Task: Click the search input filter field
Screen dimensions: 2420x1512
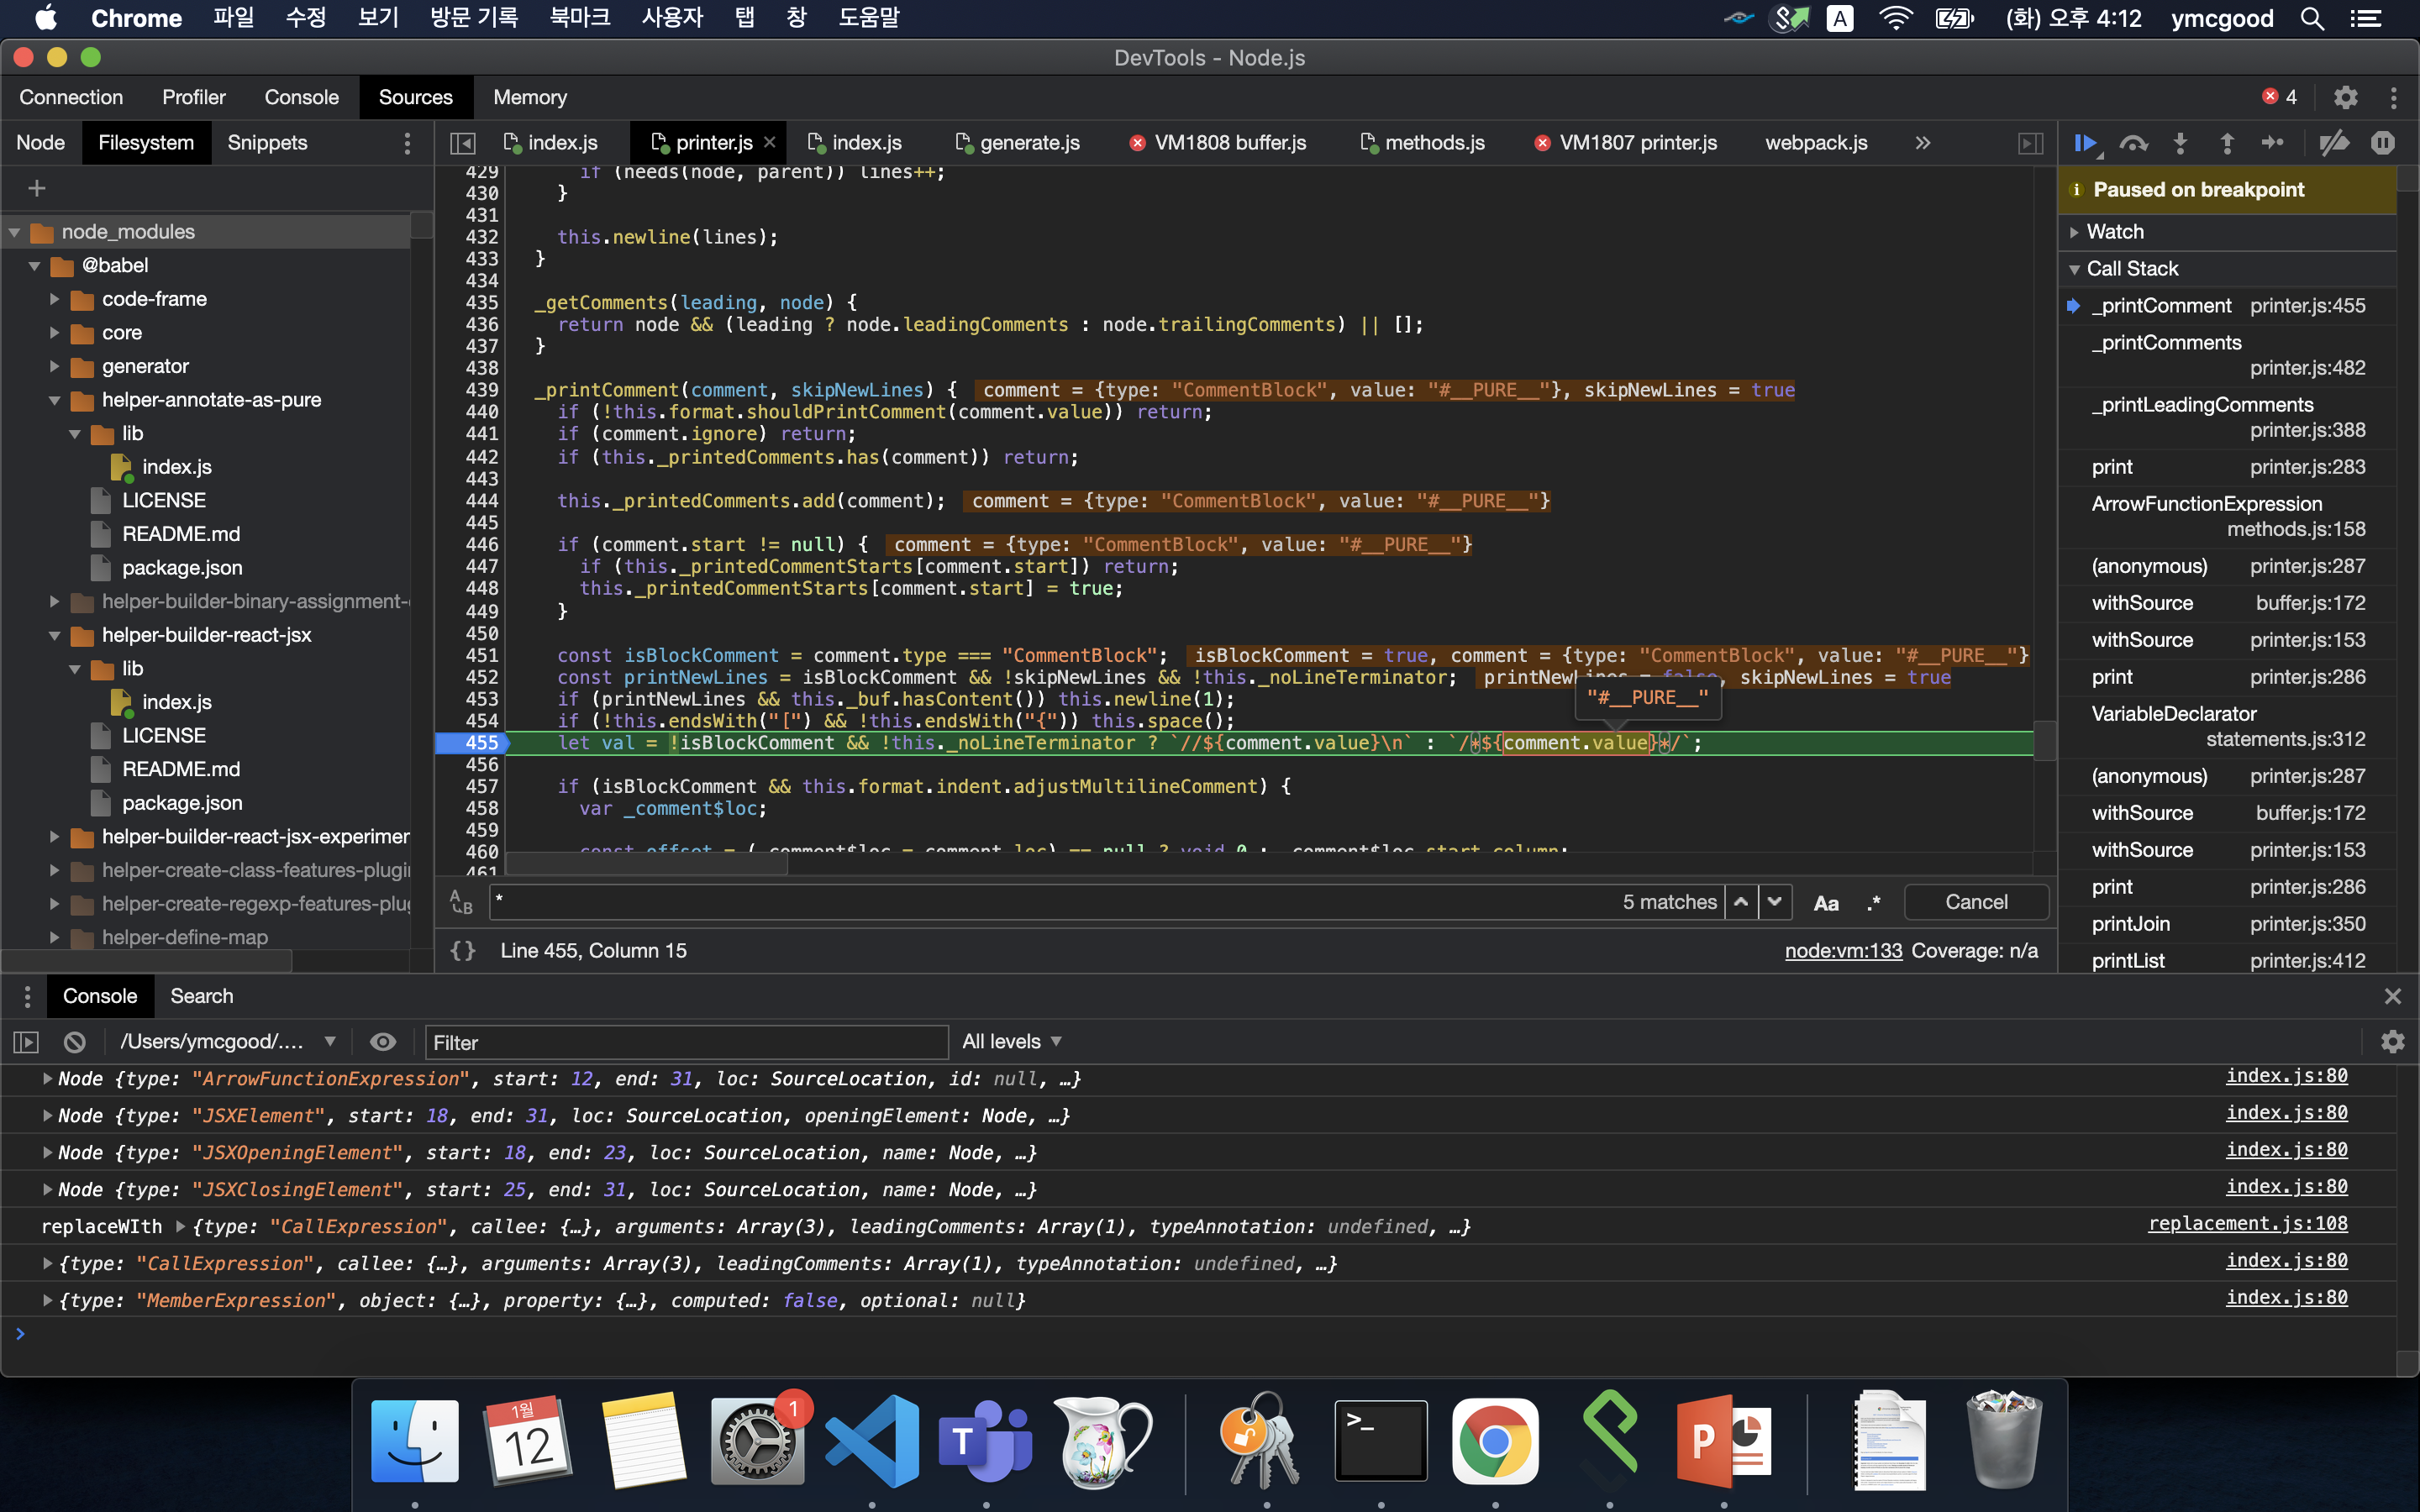Action: coord(687,1040)
